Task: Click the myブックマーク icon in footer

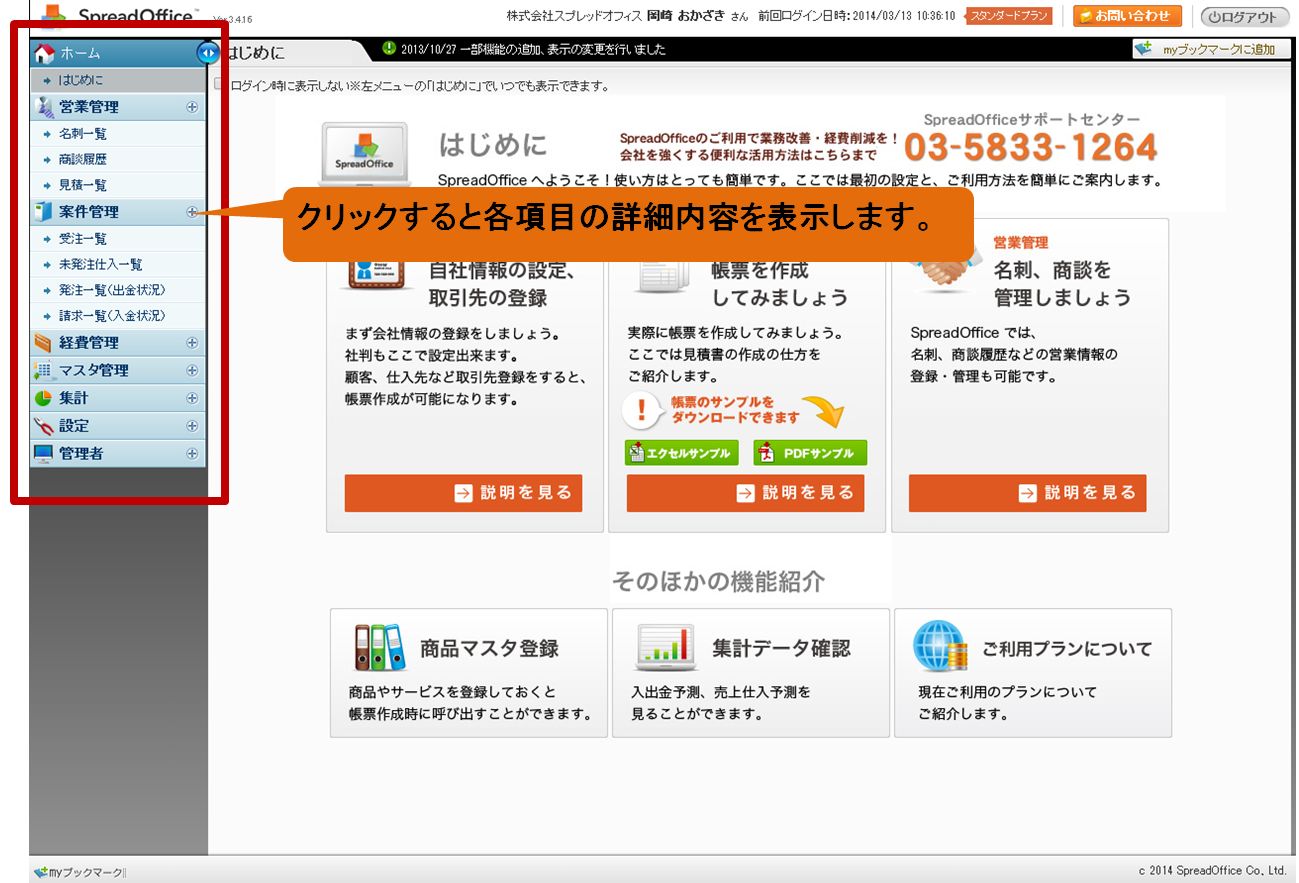Action: (40, 872)
